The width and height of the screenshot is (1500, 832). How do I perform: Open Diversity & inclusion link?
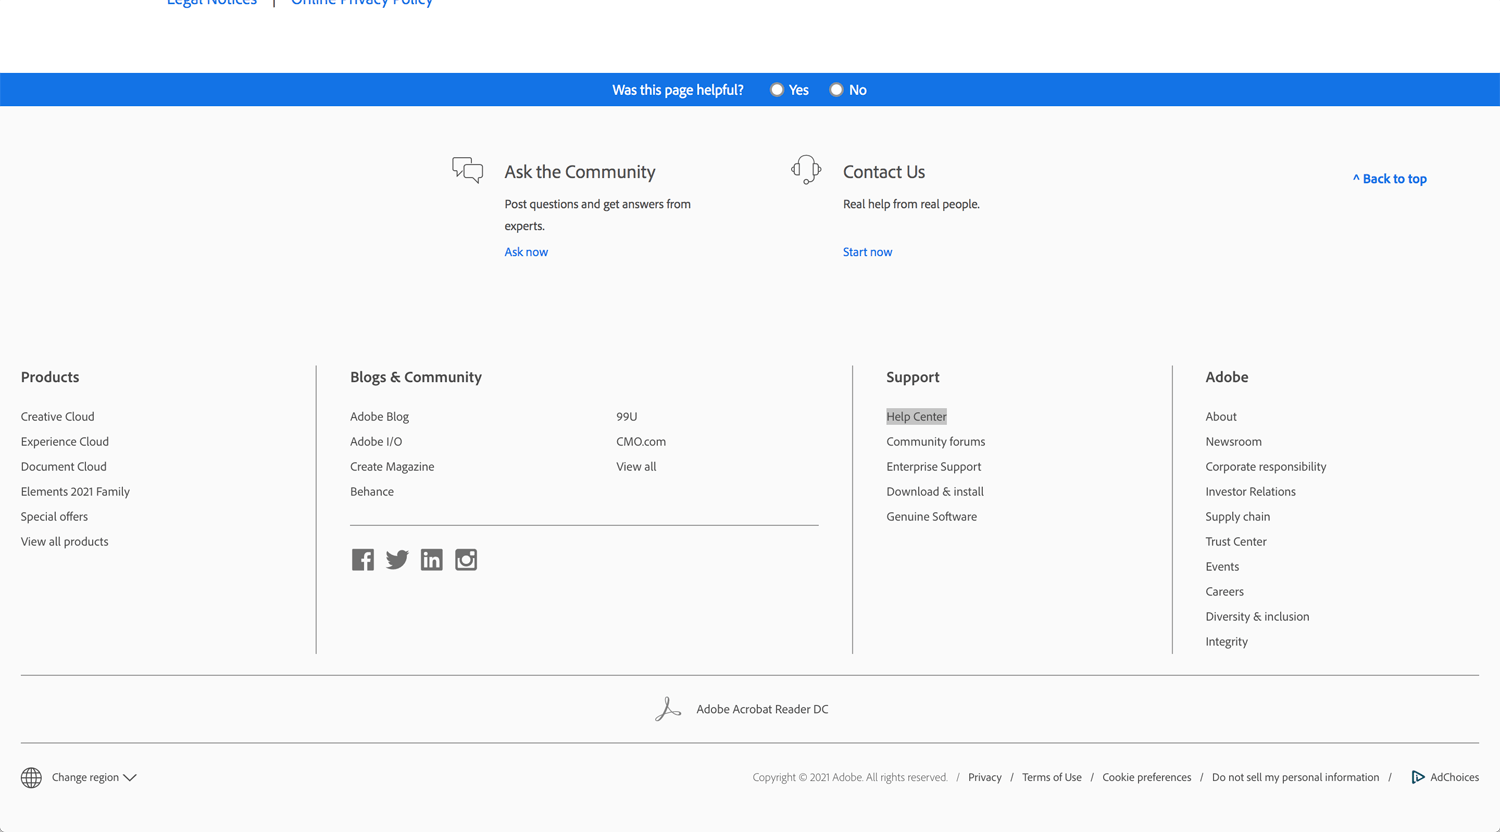point(1257,617)
